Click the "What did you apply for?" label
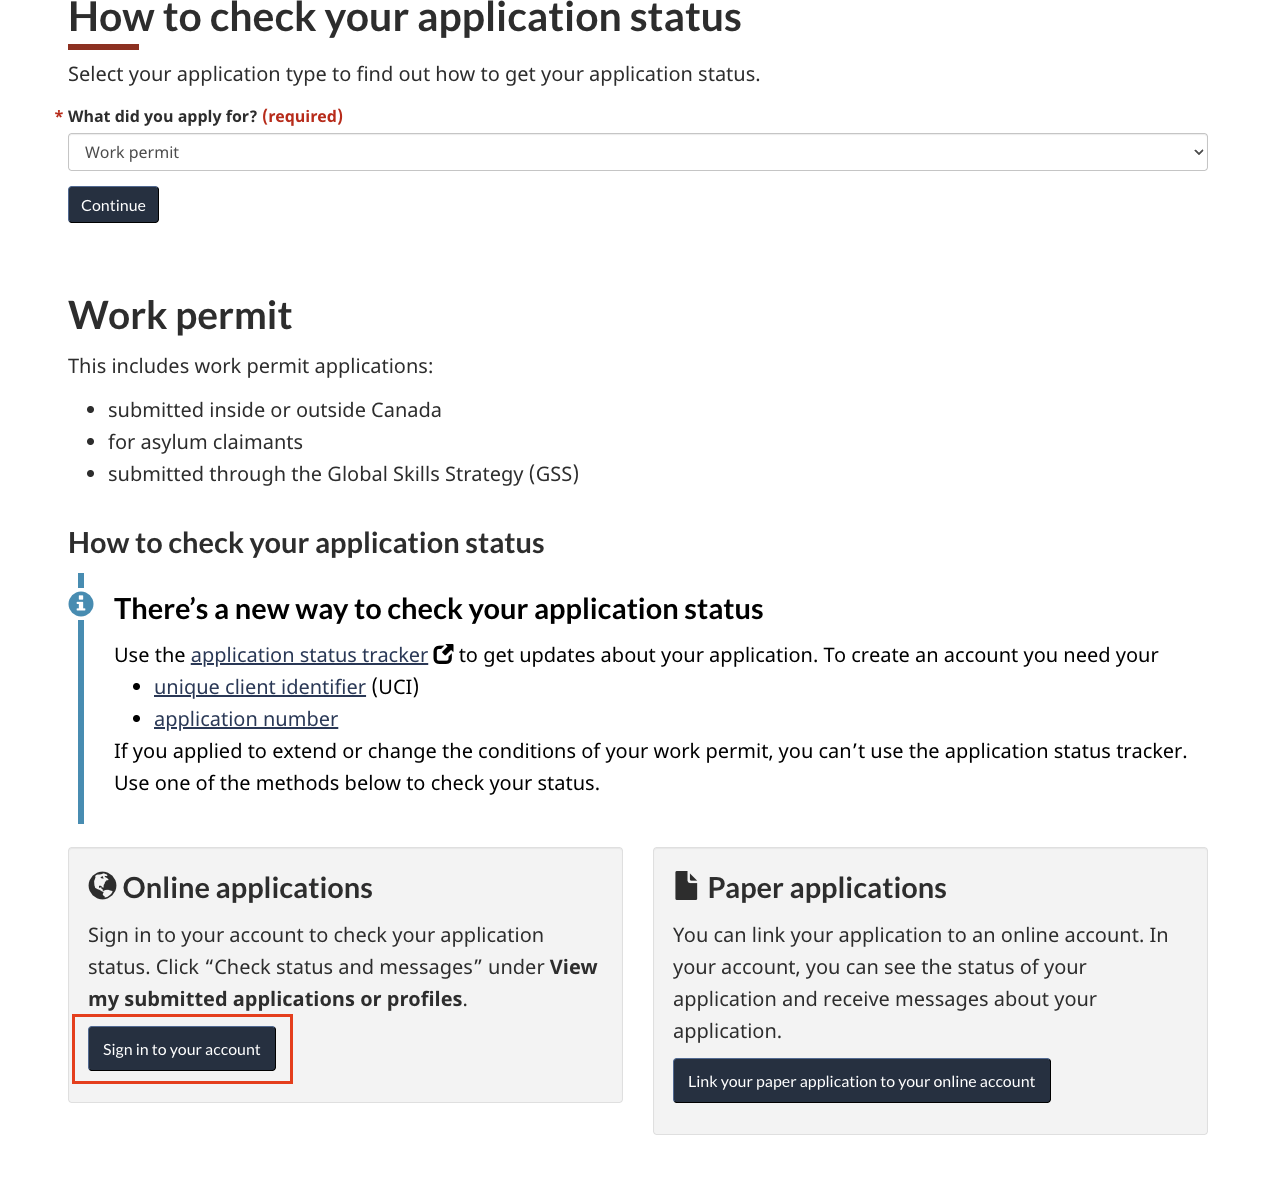Screen dimensions: 1273x1181 162,116
